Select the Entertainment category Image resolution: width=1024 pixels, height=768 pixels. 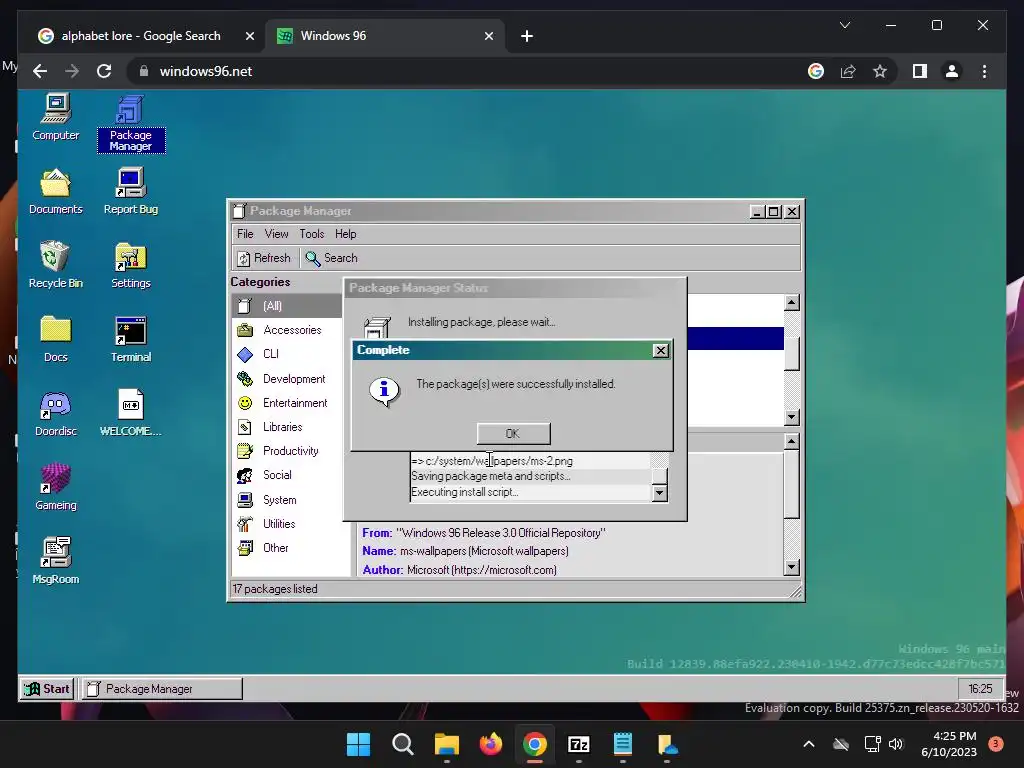pyautogui.click(x=287, y=403)
